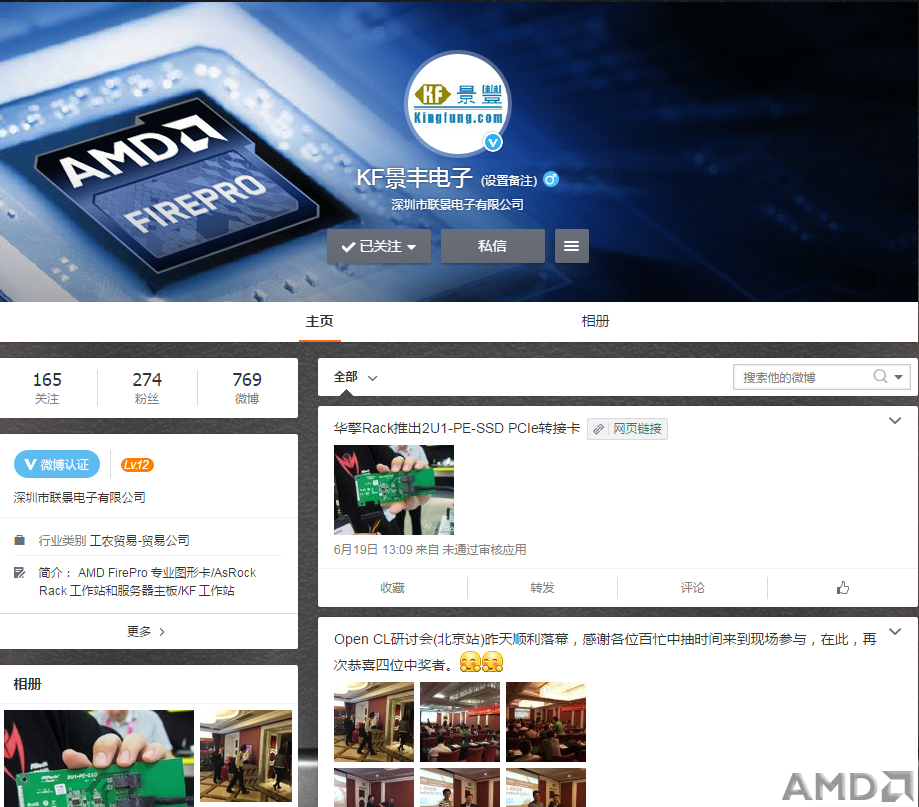This screenshot has height=807, width=919.
Task: Open sidebar album PCIe card photo
Action: click(x=99, y=758)
